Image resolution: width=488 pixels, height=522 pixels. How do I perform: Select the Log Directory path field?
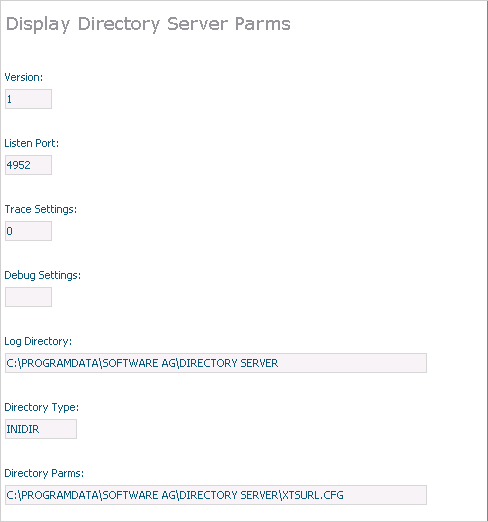click(216, 363)
